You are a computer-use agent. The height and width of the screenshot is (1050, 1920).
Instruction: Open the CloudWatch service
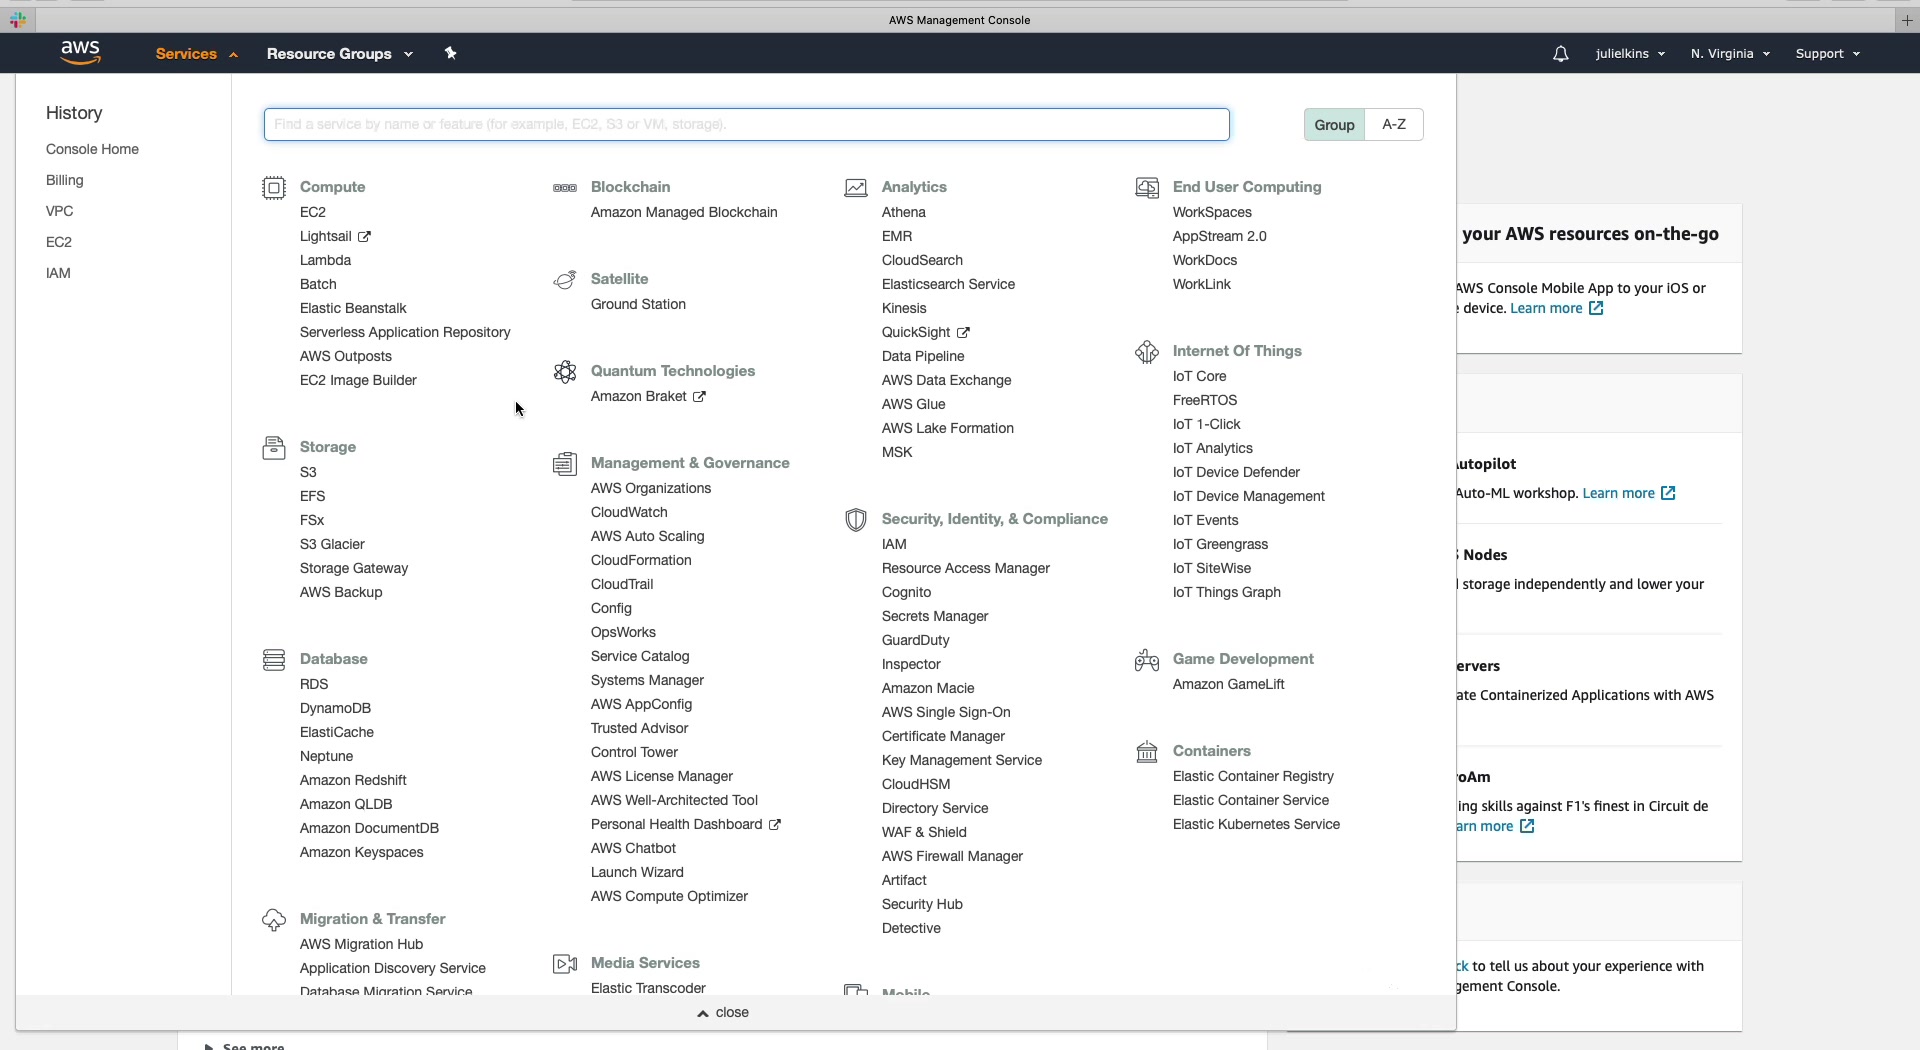coord(629,513)
